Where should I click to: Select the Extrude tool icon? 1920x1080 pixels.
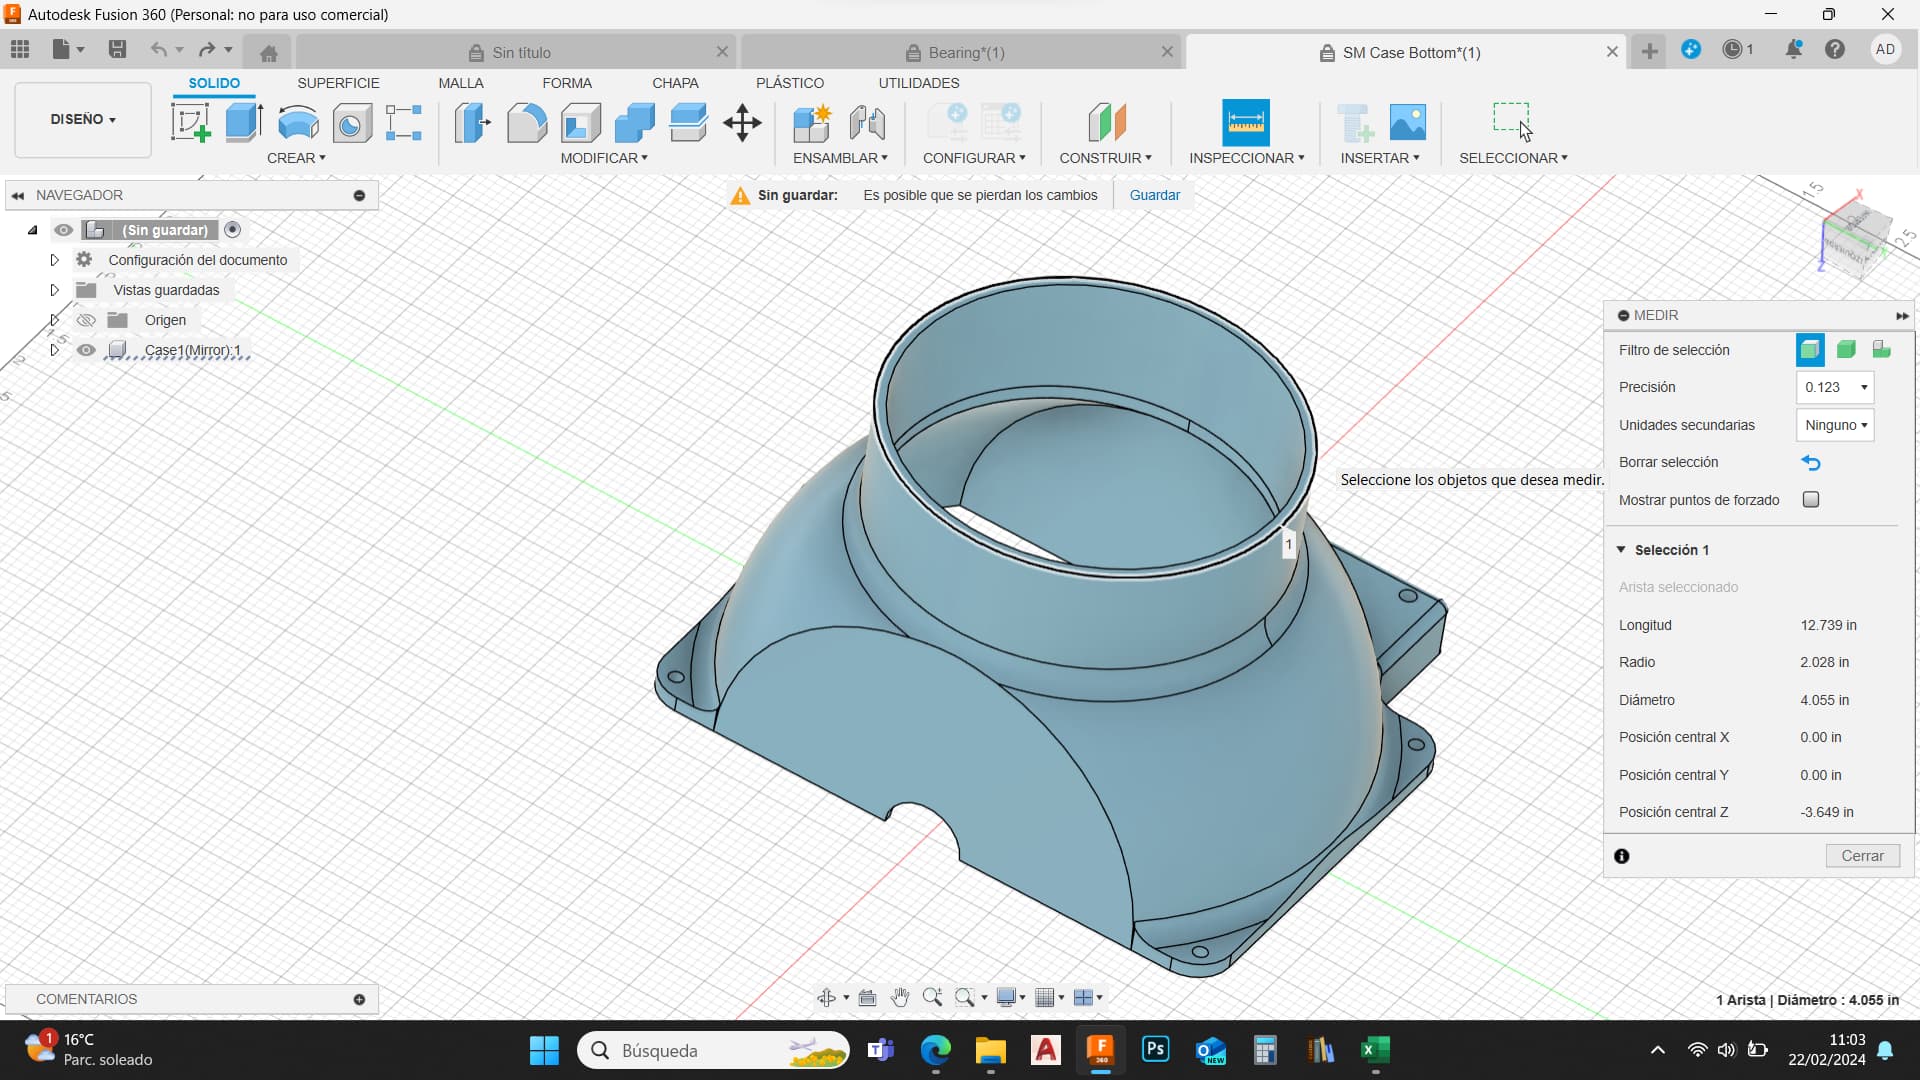tap(244, 123)
